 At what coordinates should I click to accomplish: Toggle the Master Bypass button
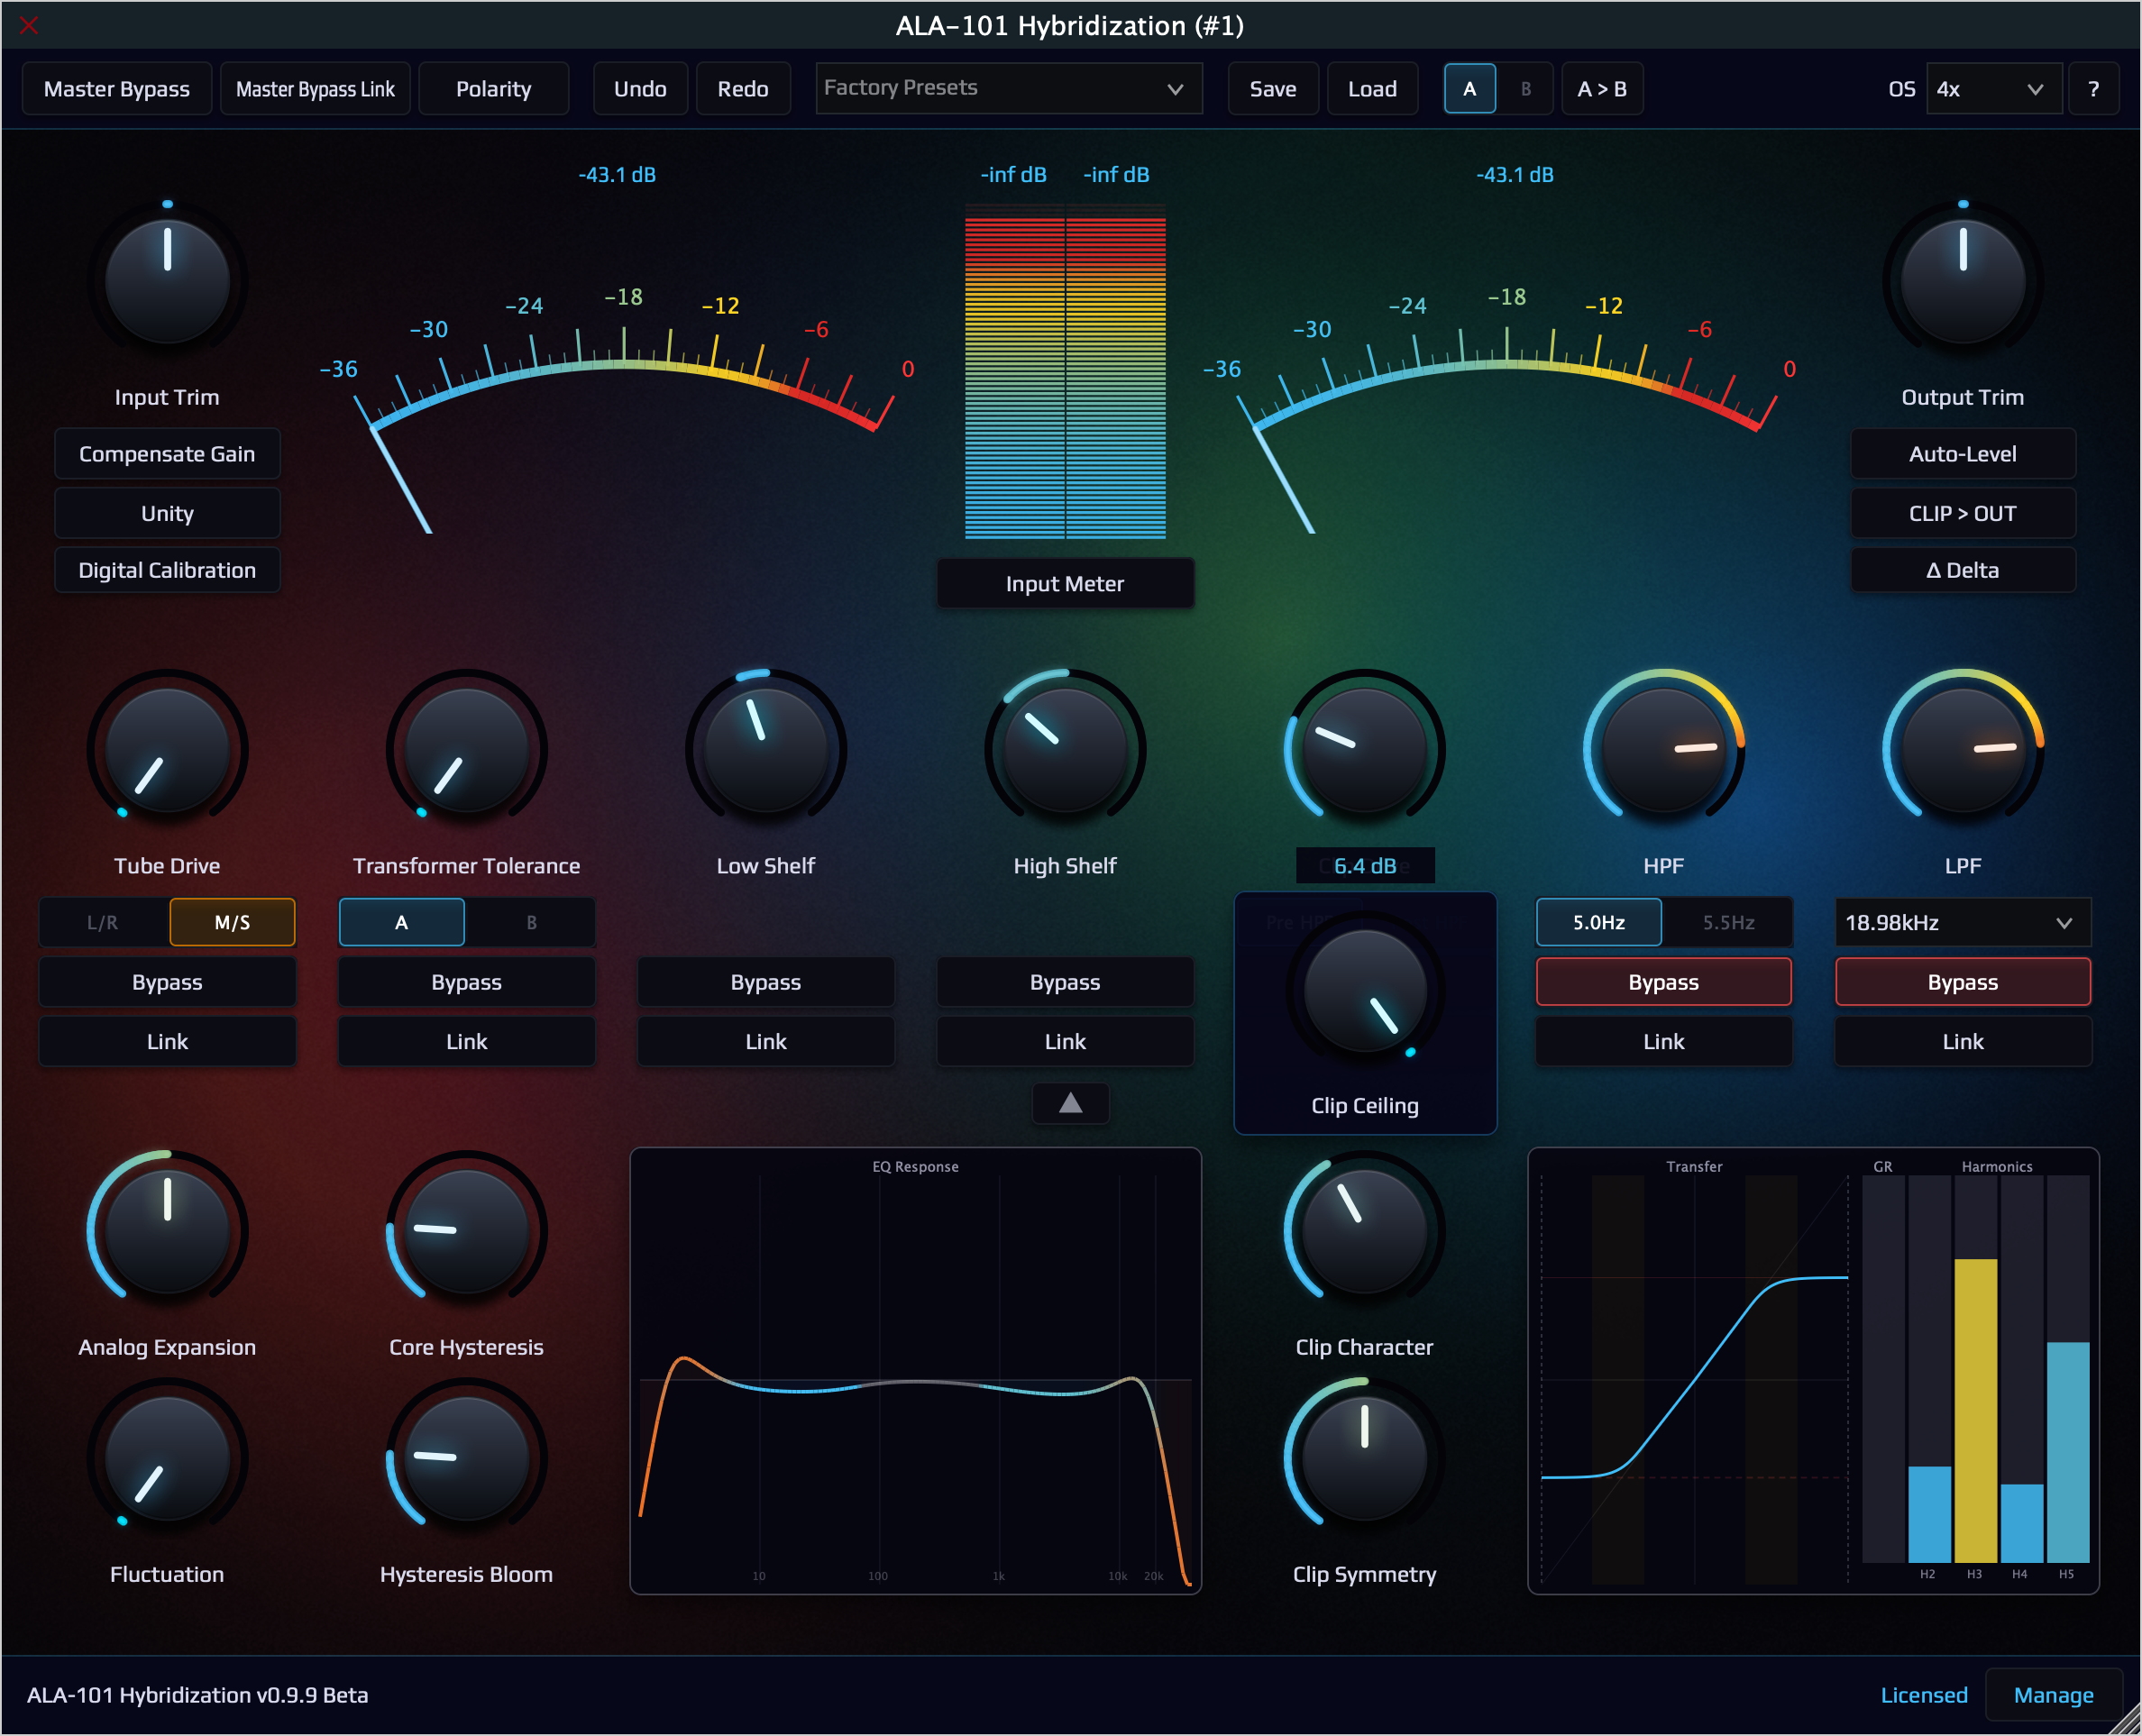(117, 89)
